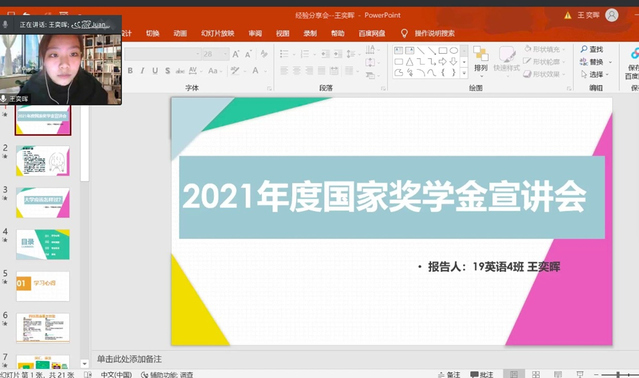Open the font size dropdown
This screenshot has height=378, width=639.
pos(225,54)
